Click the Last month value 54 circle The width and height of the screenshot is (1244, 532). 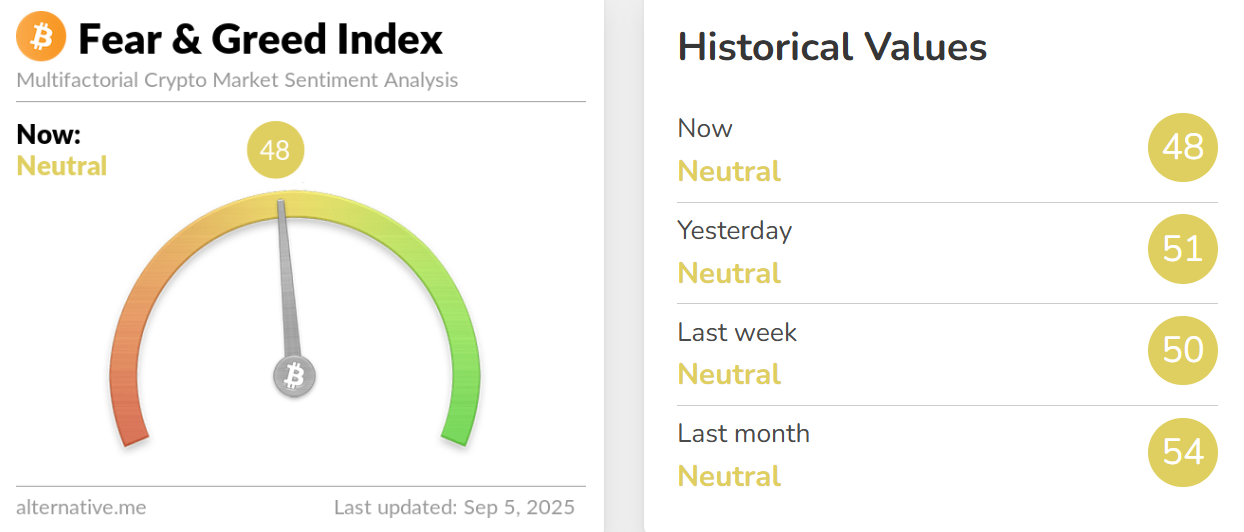tap(1183, 452)
